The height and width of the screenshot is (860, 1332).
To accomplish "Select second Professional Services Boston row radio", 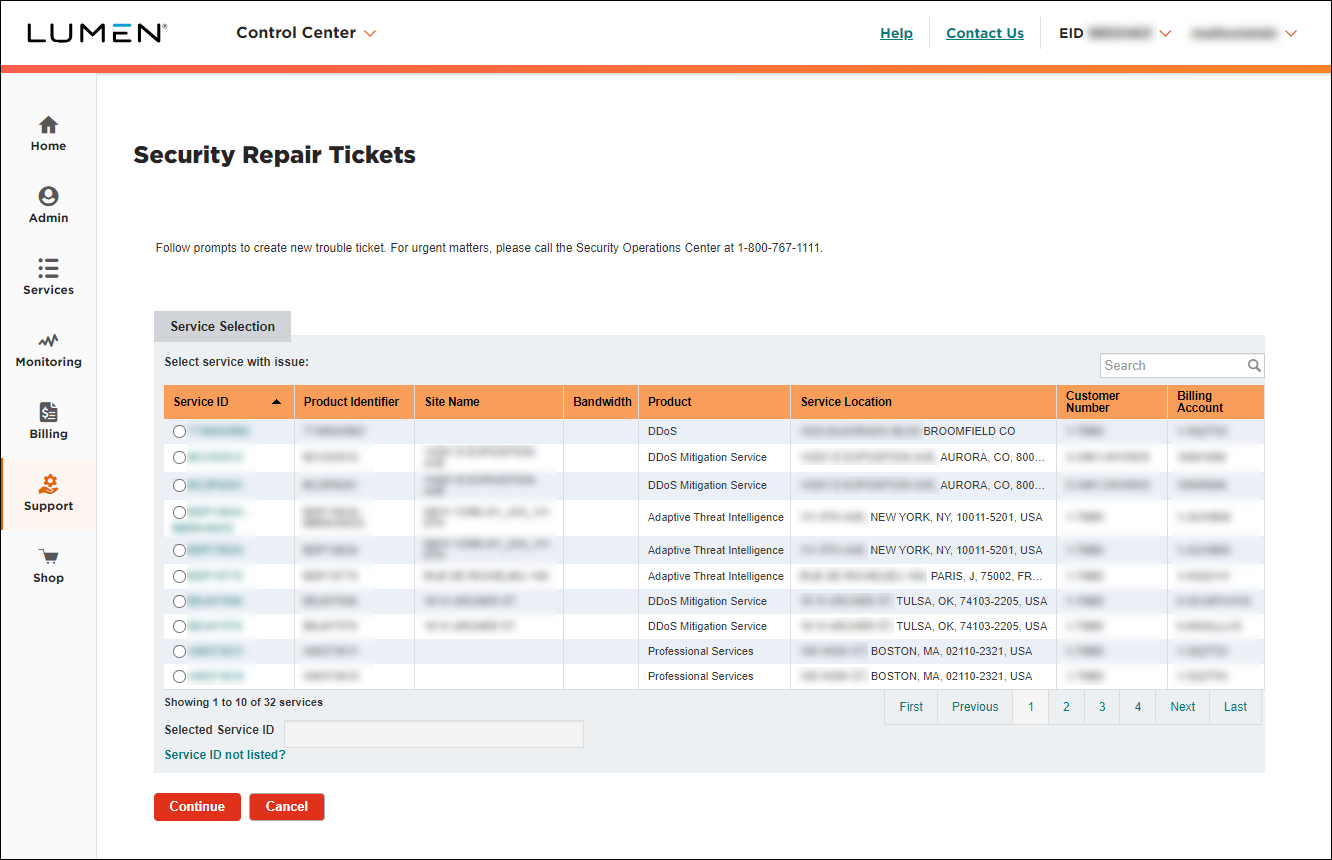I will pos(179,676).
